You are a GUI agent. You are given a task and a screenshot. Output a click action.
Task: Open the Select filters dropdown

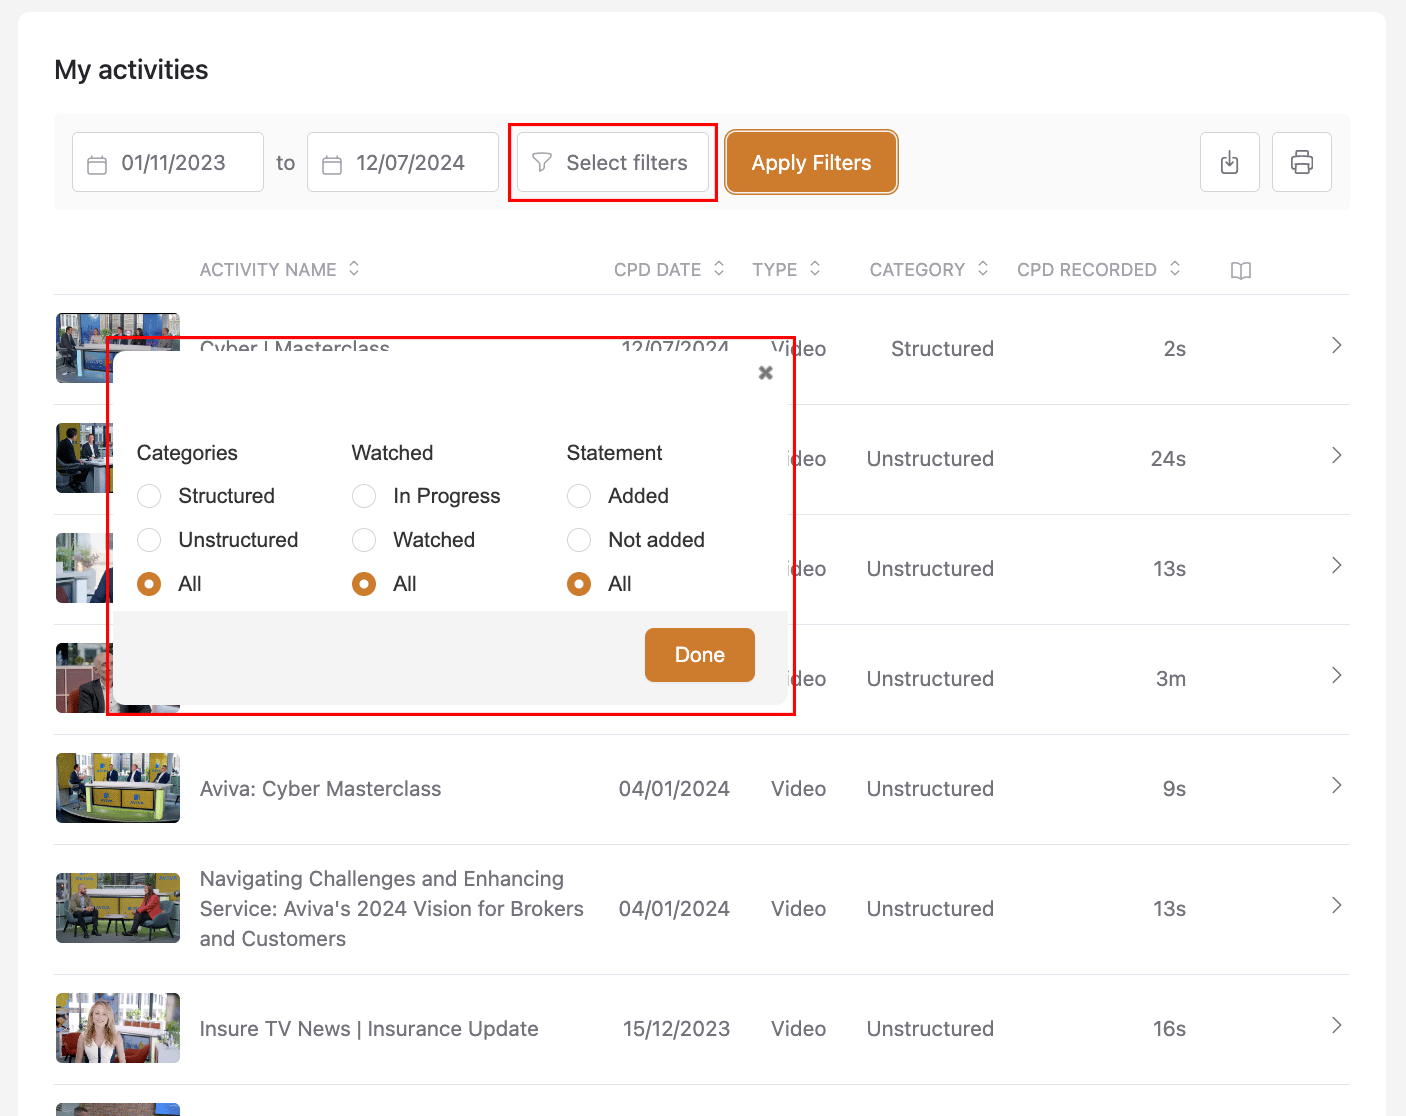612,162
